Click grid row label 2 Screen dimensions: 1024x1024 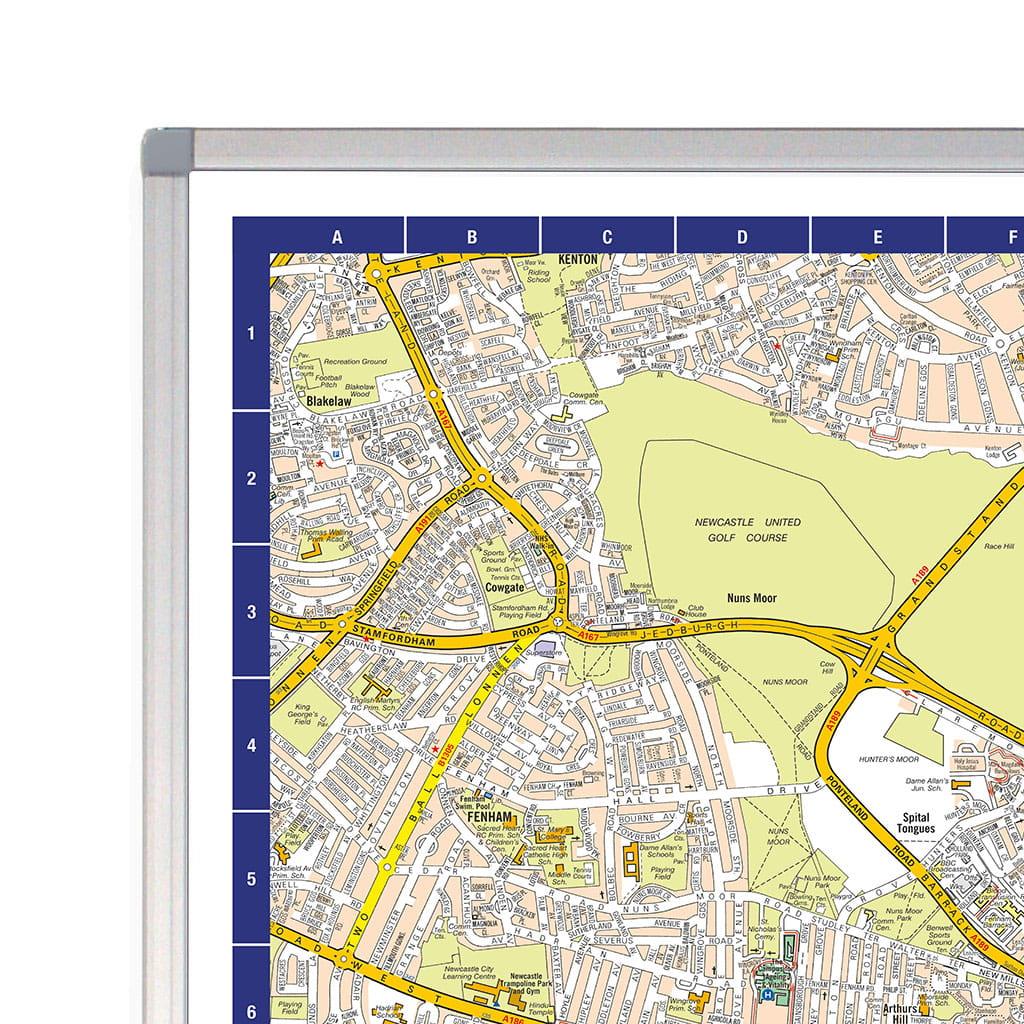[x=251, y=479]
